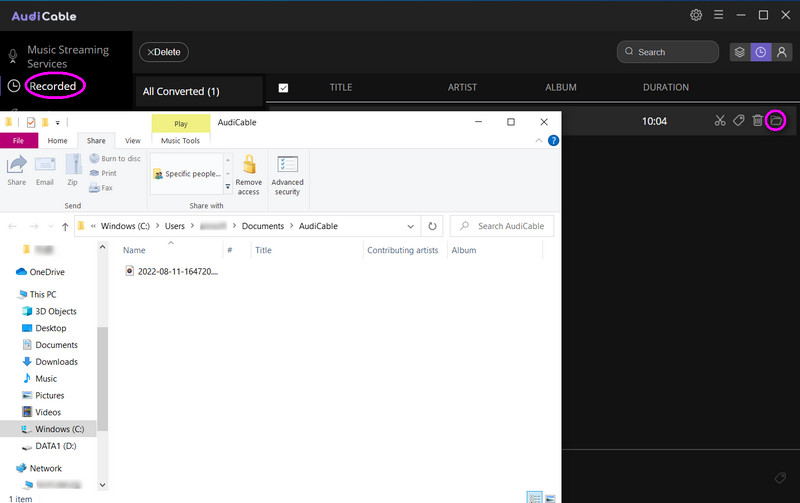The height and width of the screenshot is (503, 800).
Task: Click the Explorer help question icon
Action: 553,141
